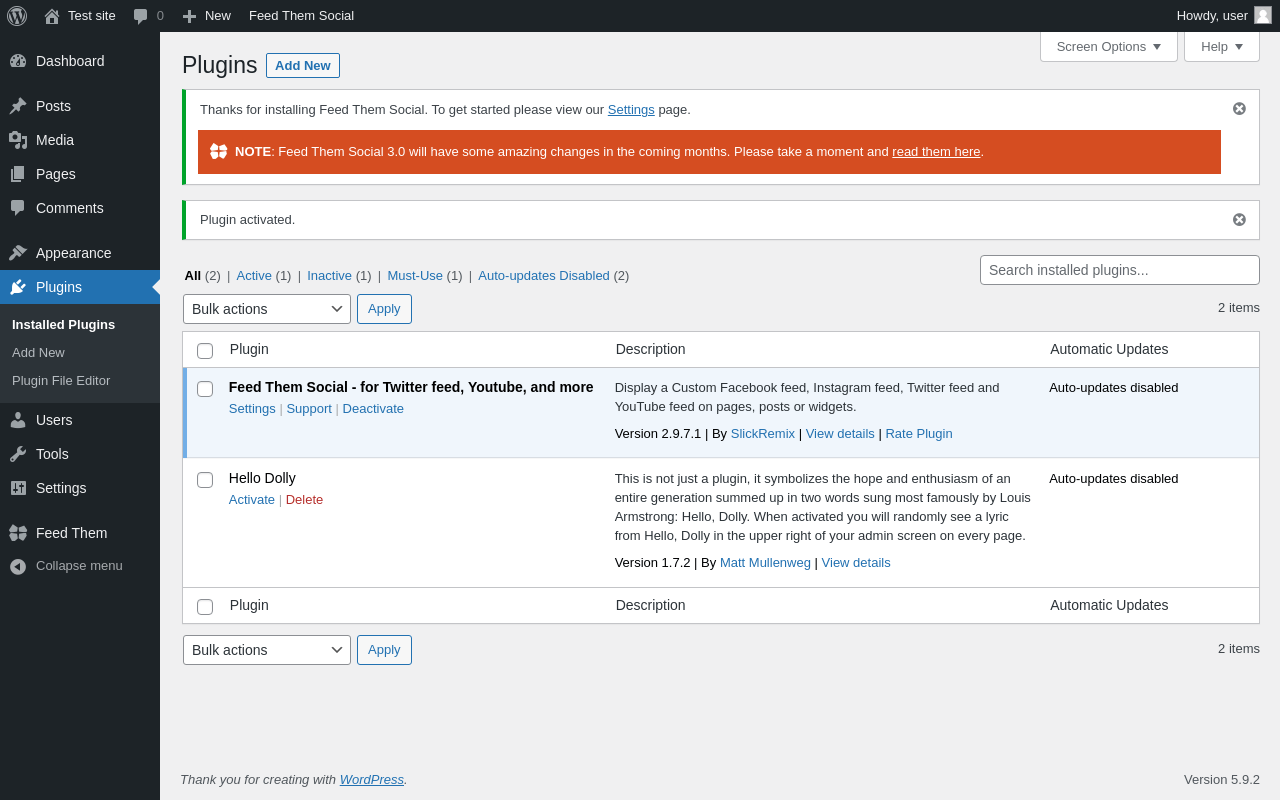Screen dimensions: 1280x800
Task: Click the Media icon in sidebar
Action: pos(18,140)
